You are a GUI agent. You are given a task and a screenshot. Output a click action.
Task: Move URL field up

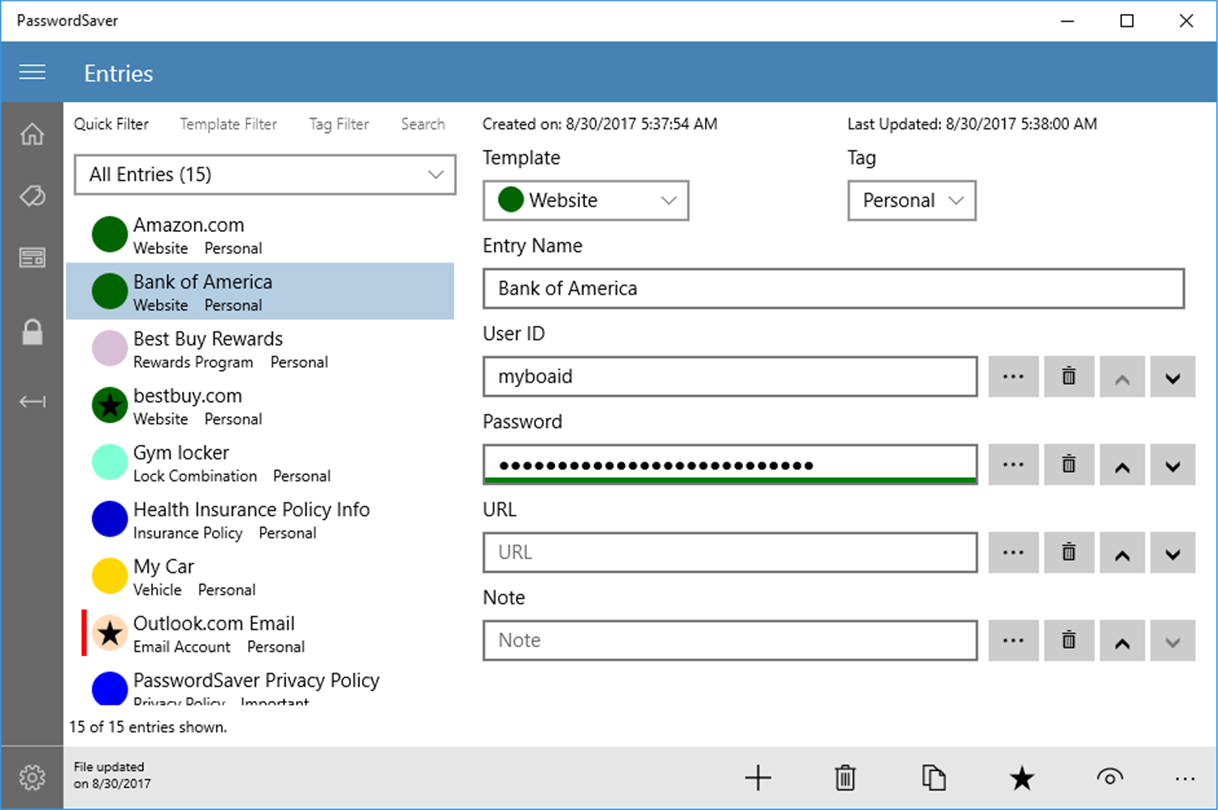click(x=1122, y=553)
